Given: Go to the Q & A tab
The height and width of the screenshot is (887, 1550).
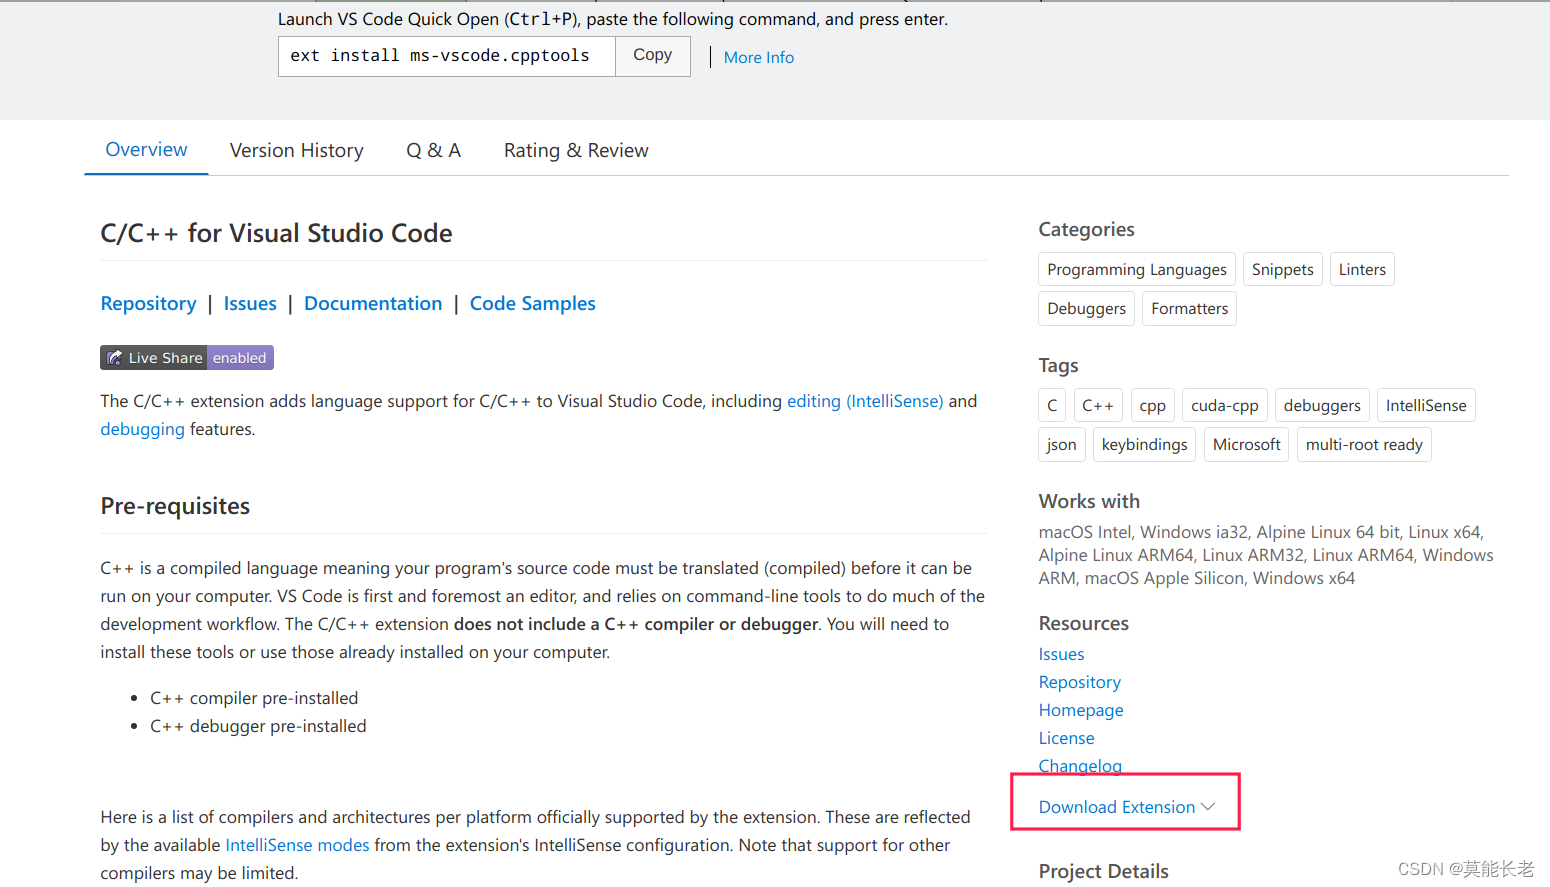Looking at the screenshot, I should coord(433,150).
